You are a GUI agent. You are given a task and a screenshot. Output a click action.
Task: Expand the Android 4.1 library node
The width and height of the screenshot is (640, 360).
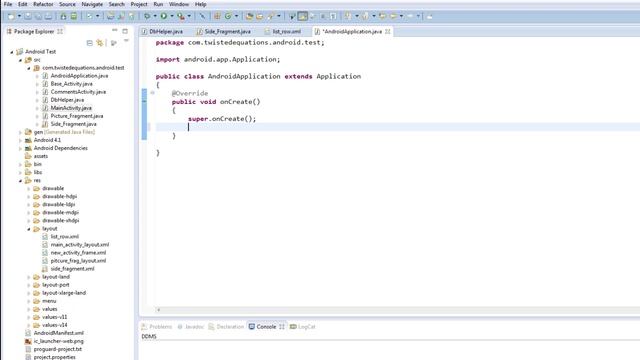pos(20,140)
